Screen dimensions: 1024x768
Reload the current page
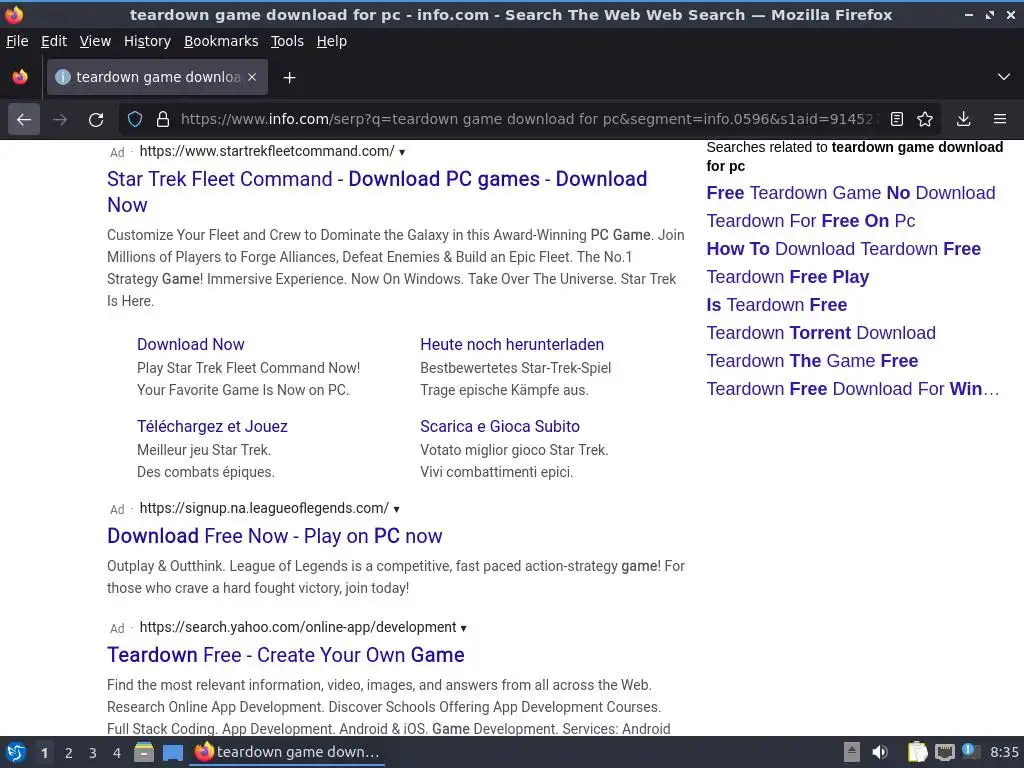click(x=96, y=119)
